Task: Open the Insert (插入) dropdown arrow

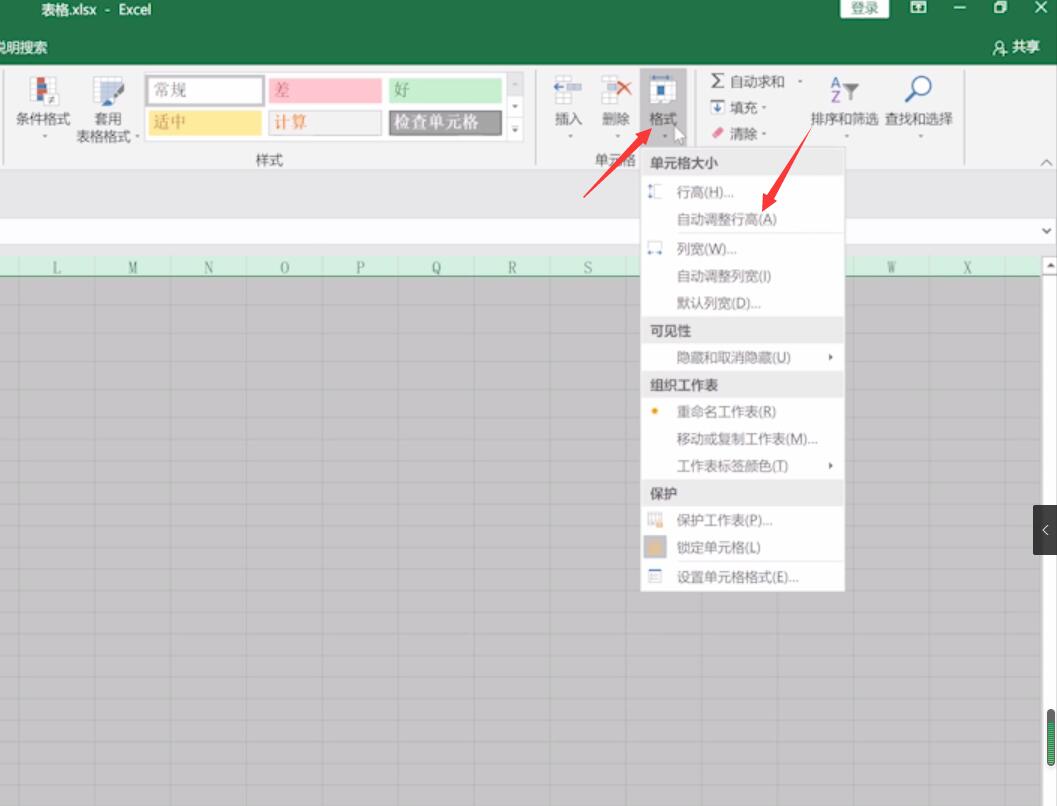Action: pyautogui.click(x=570, y=136)
